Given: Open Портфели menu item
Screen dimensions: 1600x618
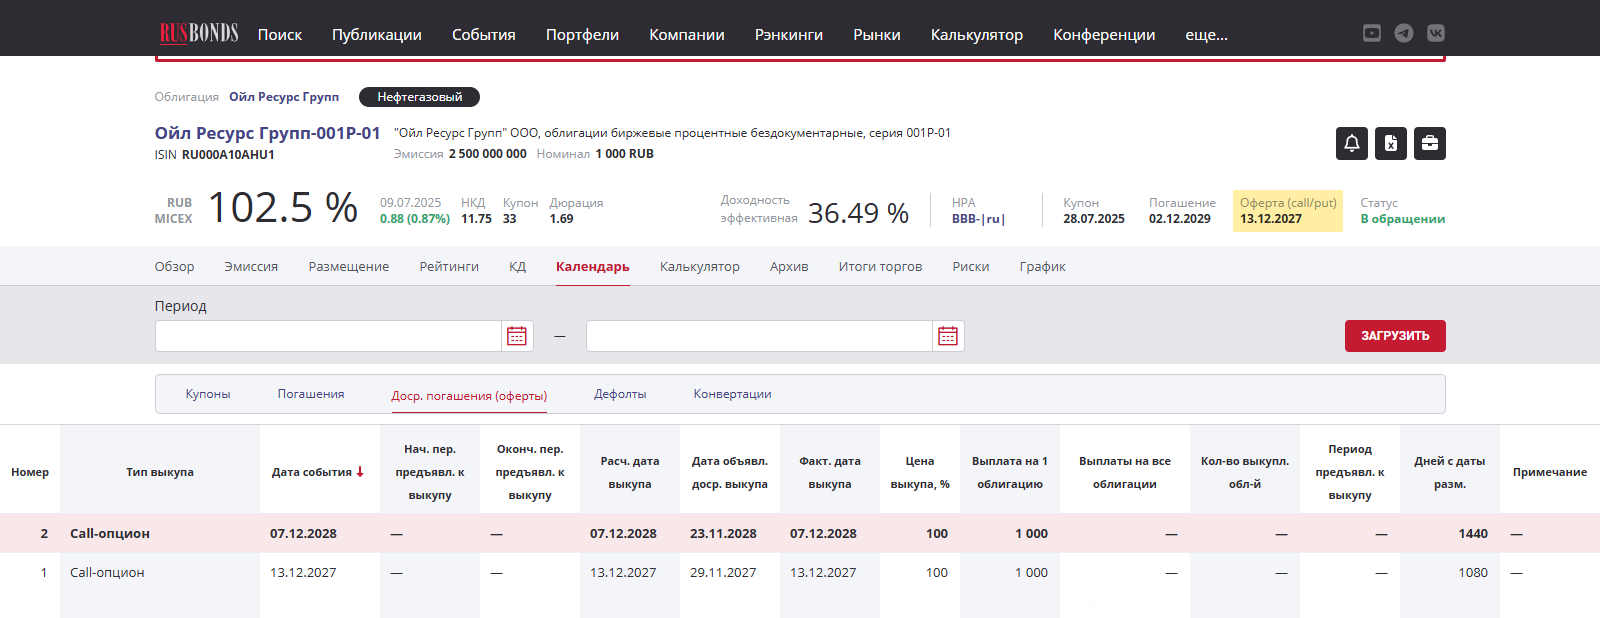Looking at the screenshot, I should pos(582,35).
